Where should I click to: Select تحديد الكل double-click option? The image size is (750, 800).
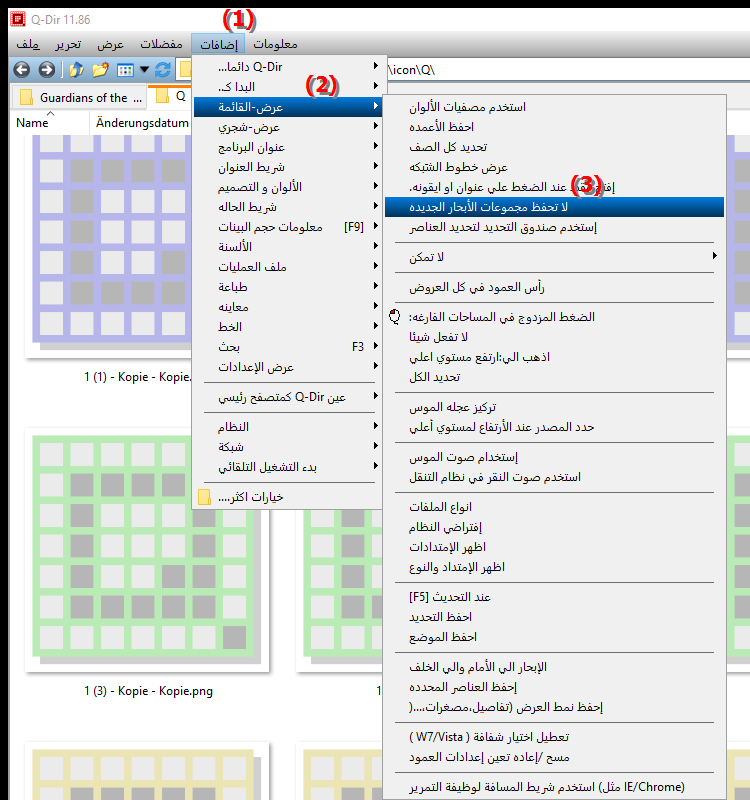tap(554, 377)
